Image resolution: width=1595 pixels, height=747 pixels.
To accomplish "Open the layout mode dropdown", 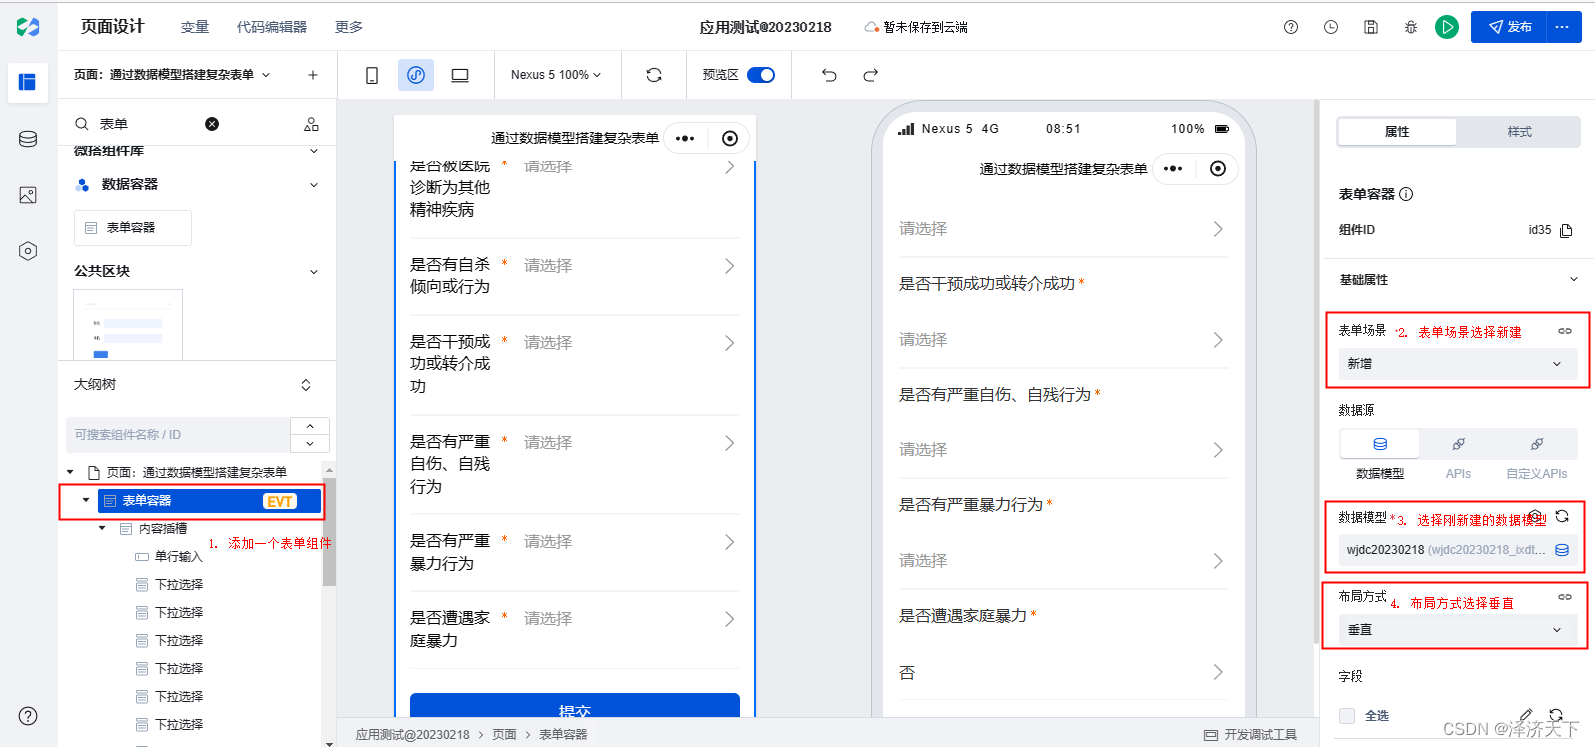I will click(1458, 630).
